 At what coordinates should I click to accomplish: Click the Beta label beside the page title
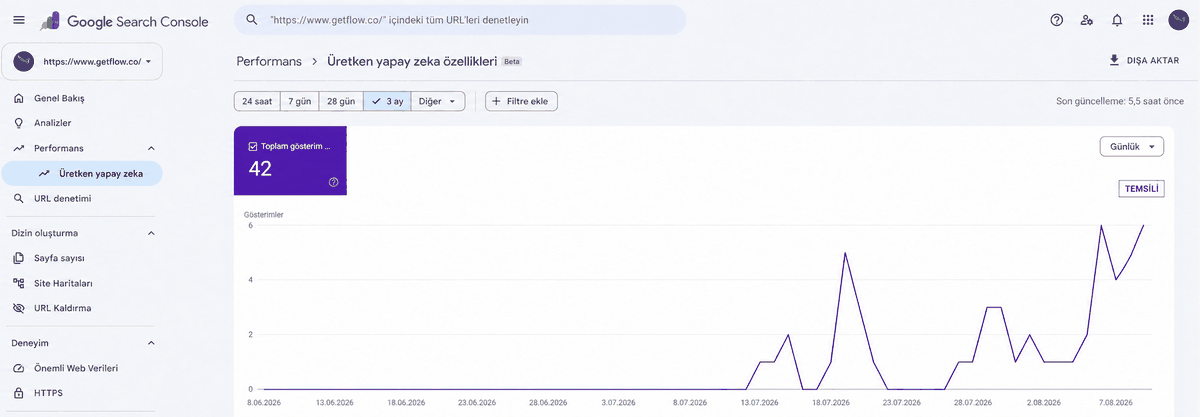[511, 62]
